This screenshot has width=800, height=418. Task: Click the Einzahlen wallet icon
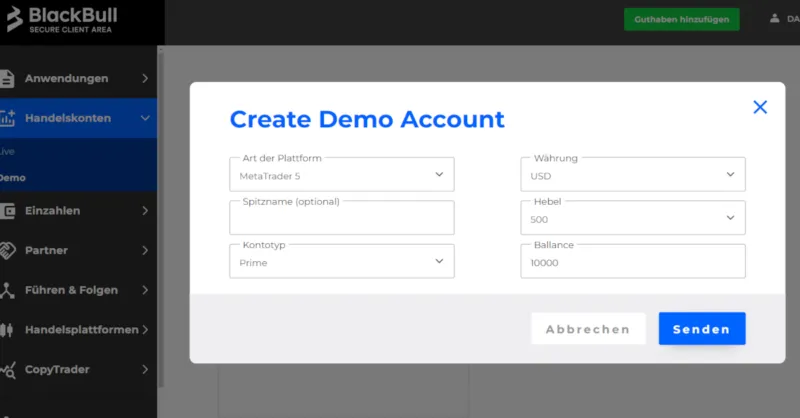point(6,211)
